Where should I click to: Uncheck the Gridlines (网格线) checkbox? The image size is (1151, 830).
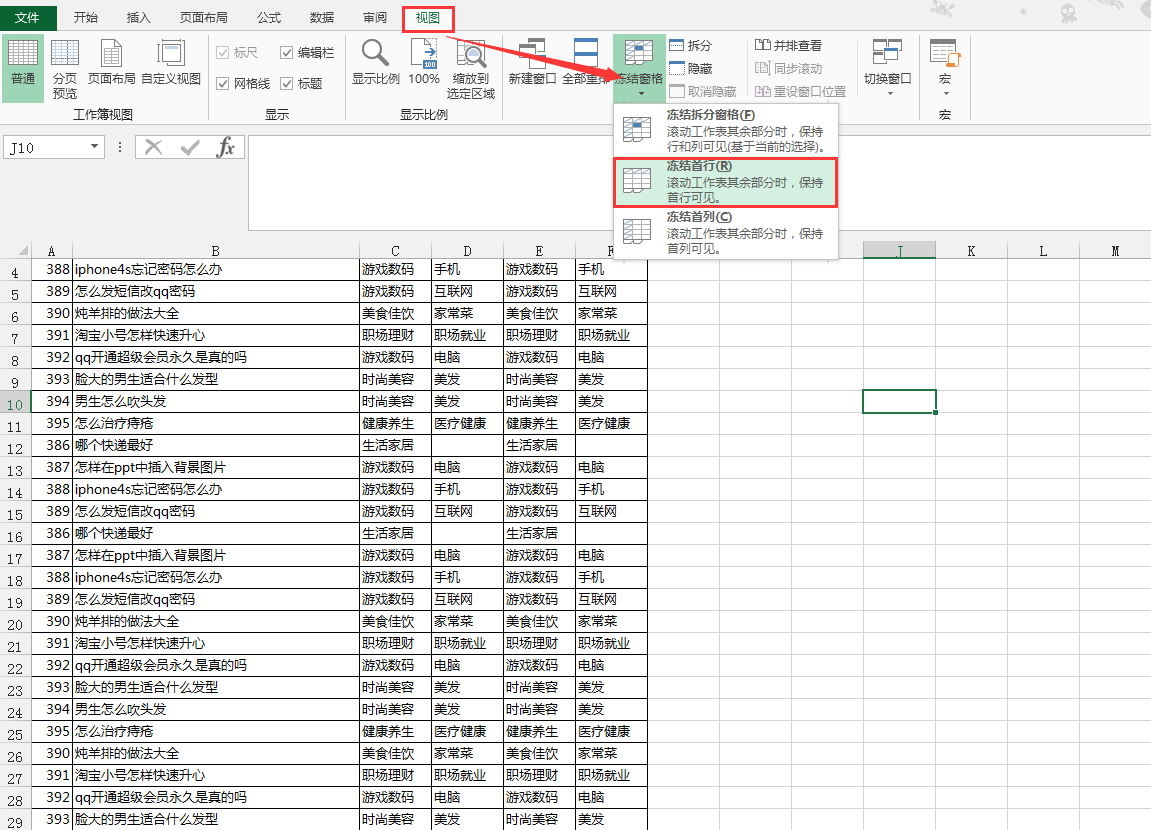pyautogui.click(x=223, y=84)
